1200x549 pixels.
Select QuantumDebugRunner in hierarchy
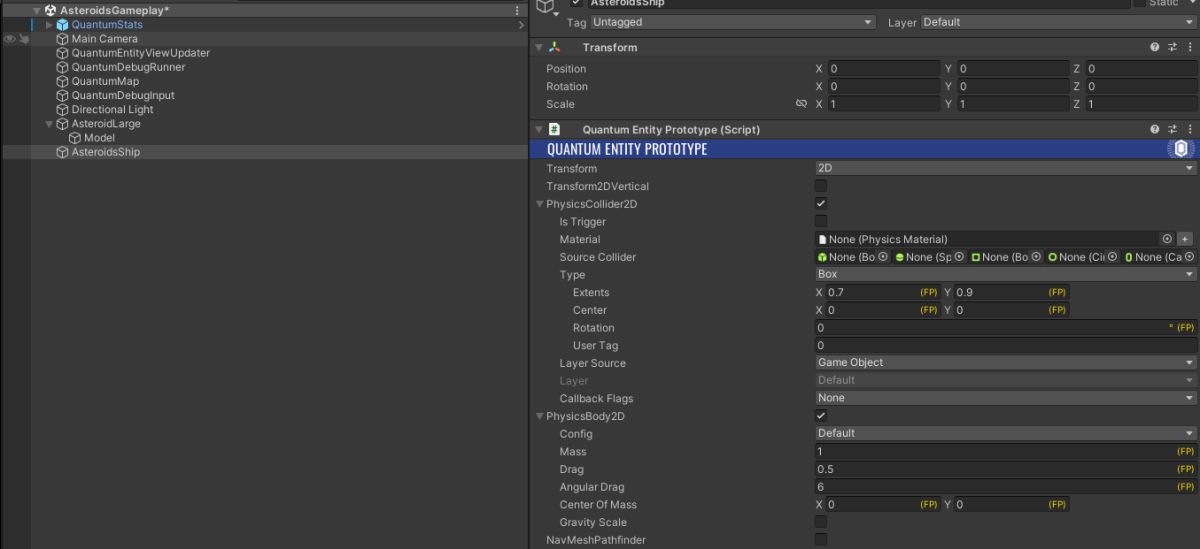click(x=128, y=67)
